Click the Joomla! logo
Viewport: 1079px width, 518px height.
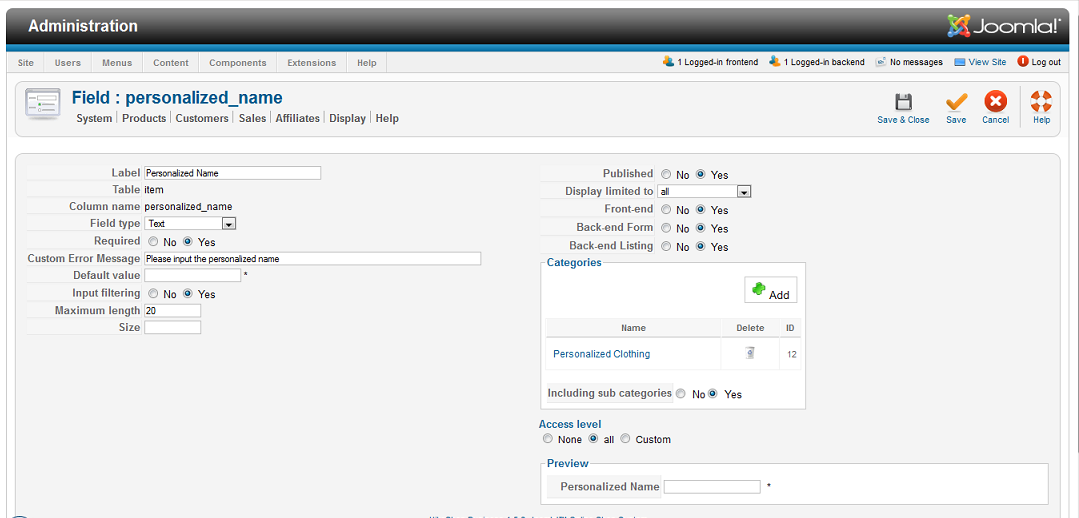click(1004, 25)
